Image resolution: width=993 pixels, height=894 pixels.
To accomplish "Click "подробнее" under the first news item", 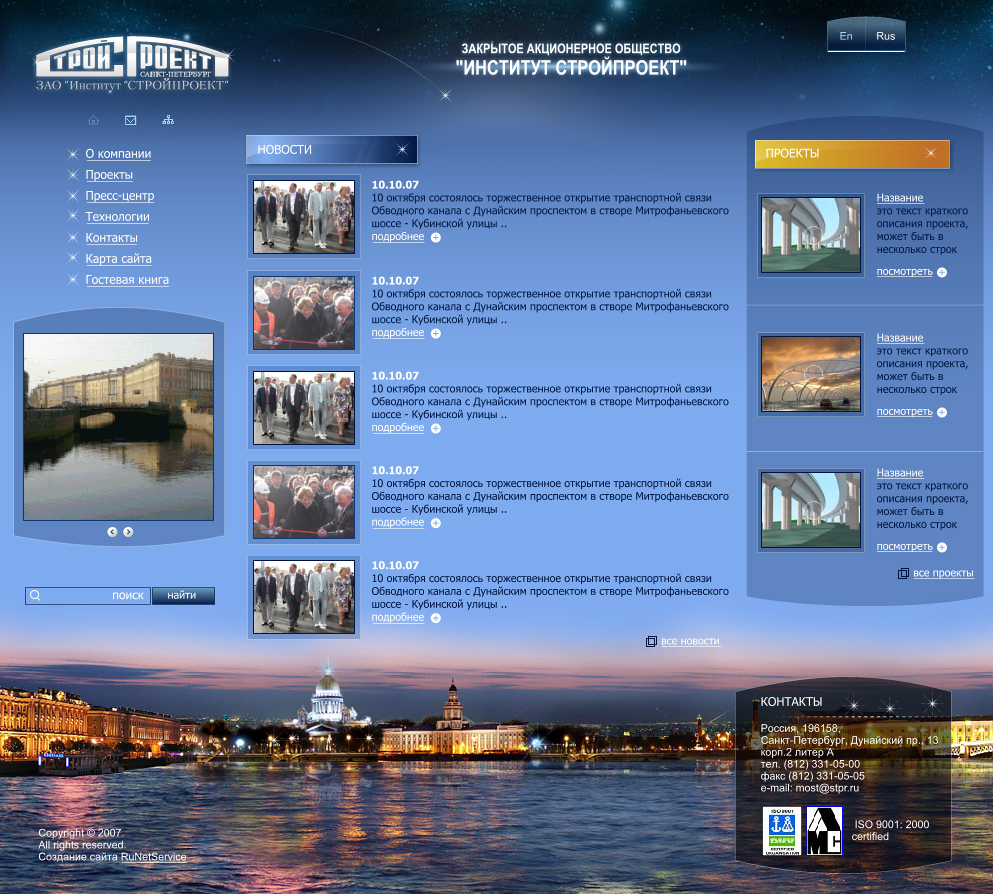I will pos(398,237).
